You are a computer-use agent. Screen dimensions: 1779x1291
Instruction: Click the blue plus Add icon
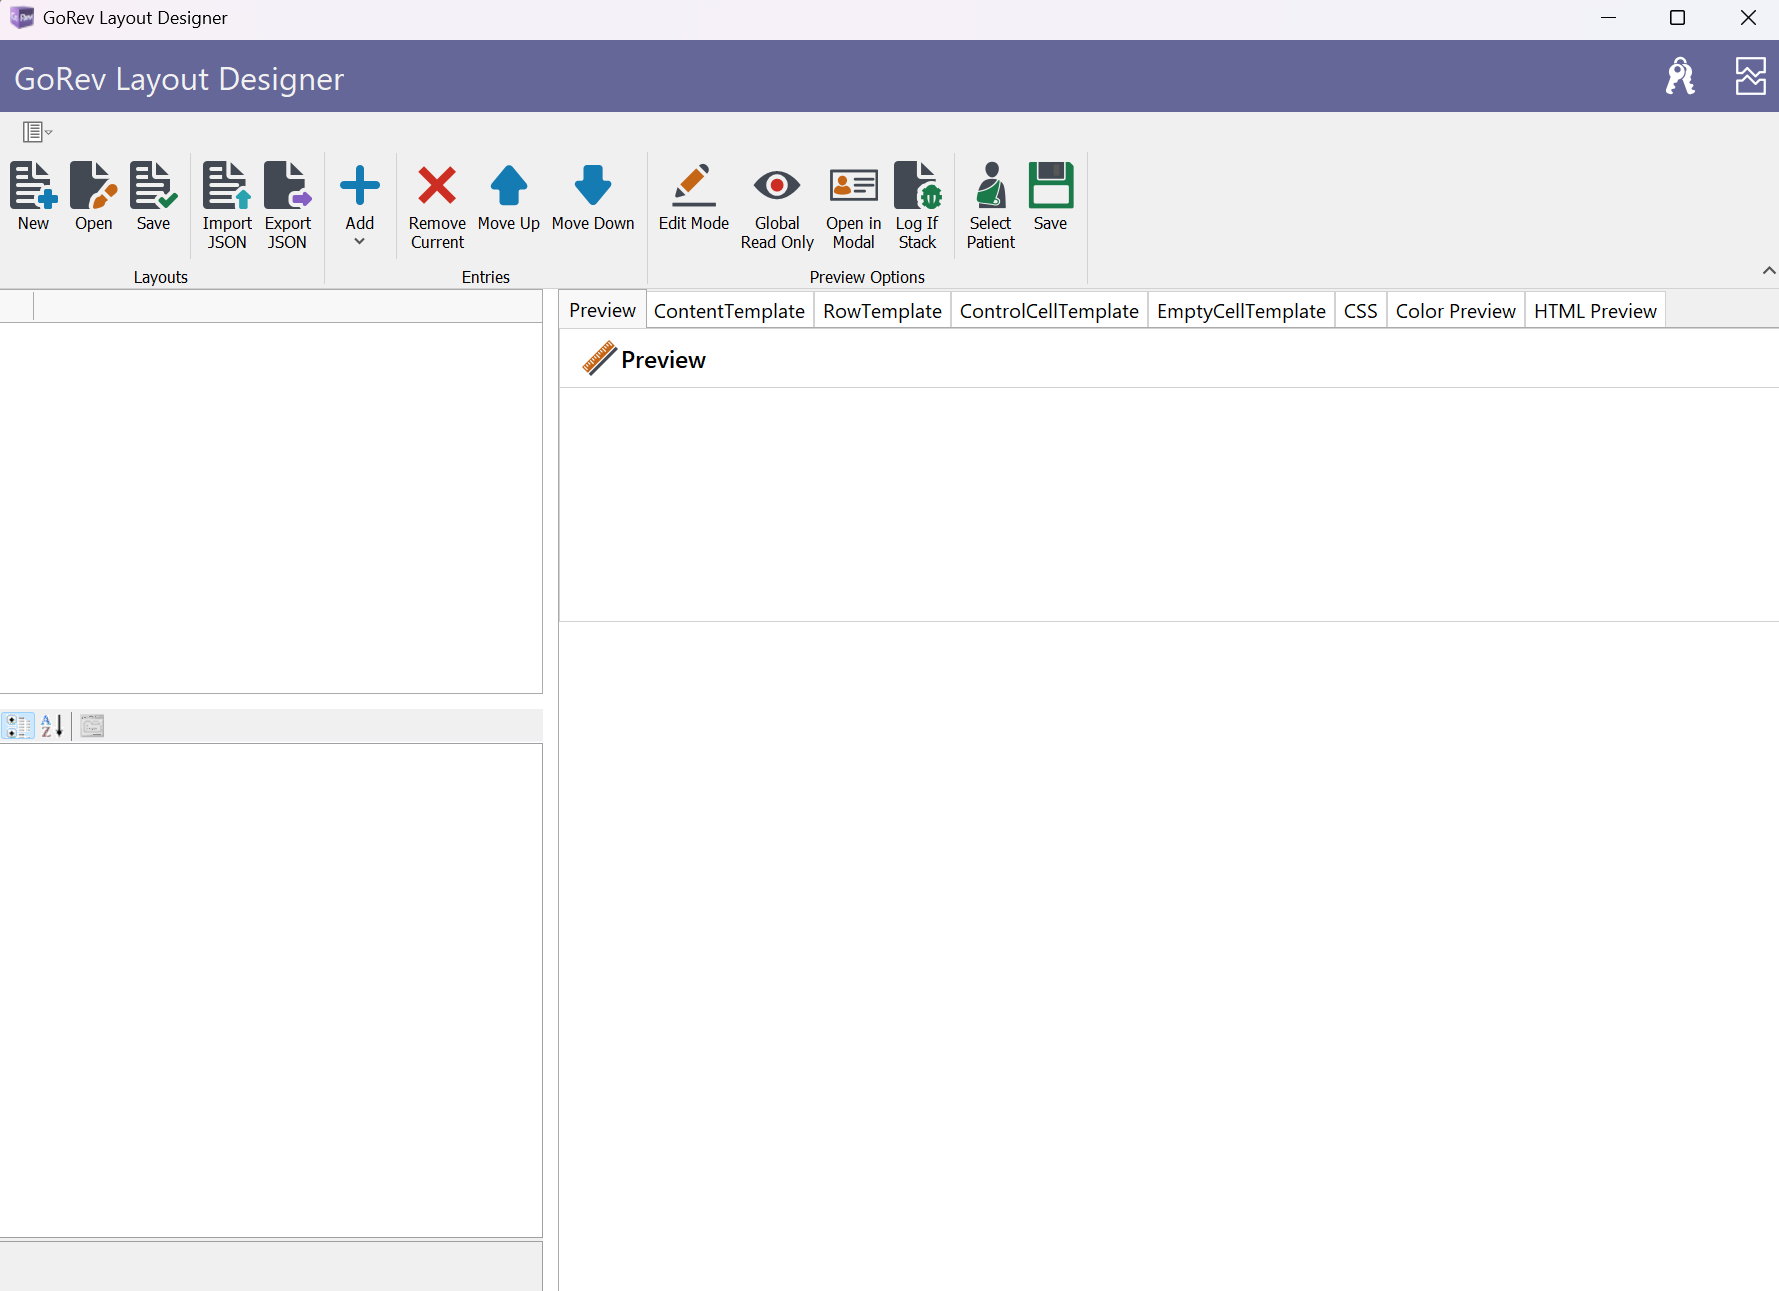(x=360, y=186)
